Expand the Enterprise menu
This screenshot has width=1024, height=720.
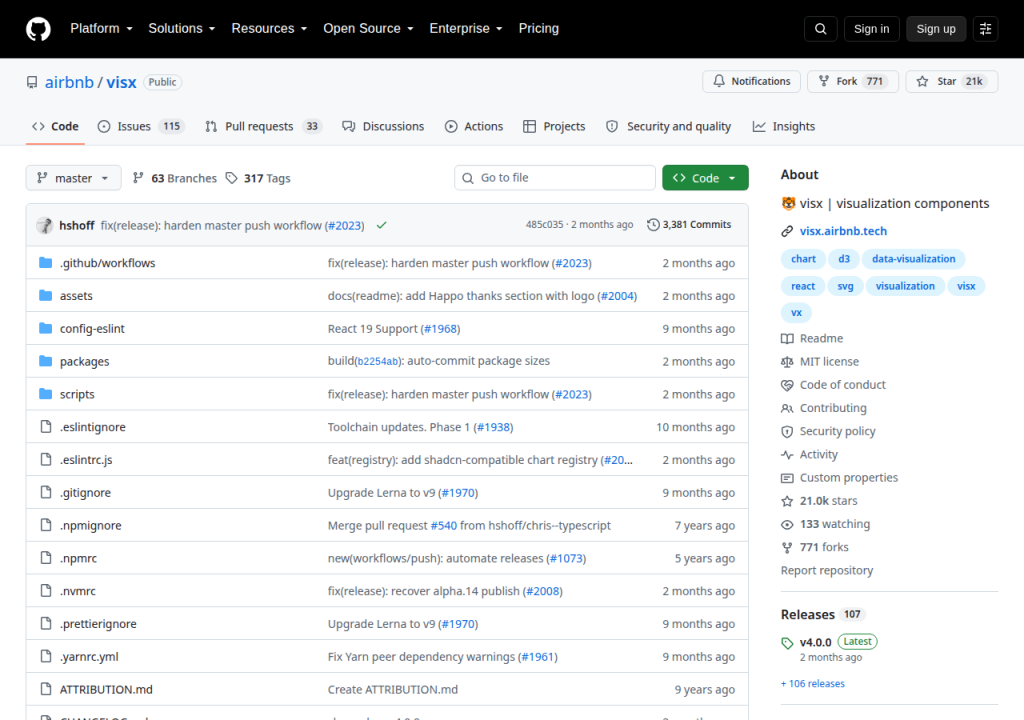(x=466, y=29)
